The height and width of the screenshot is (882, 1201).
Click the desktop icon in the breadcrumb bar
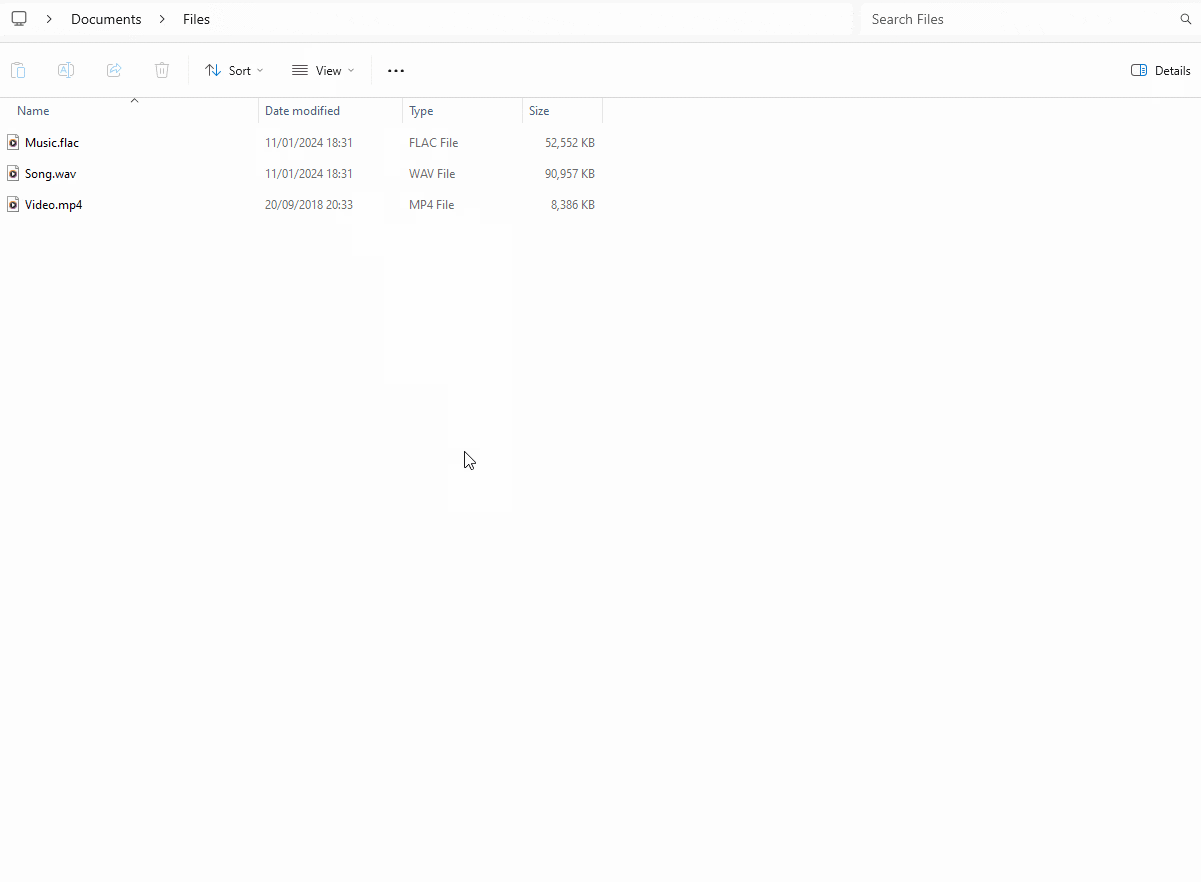point(18,18)
